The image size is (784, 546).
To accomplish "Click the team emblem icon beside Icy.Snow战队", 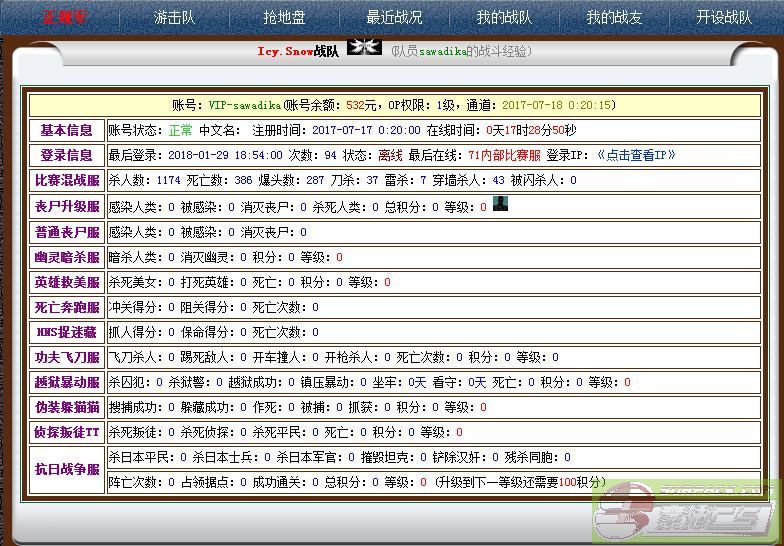I will tap(364, 48).
